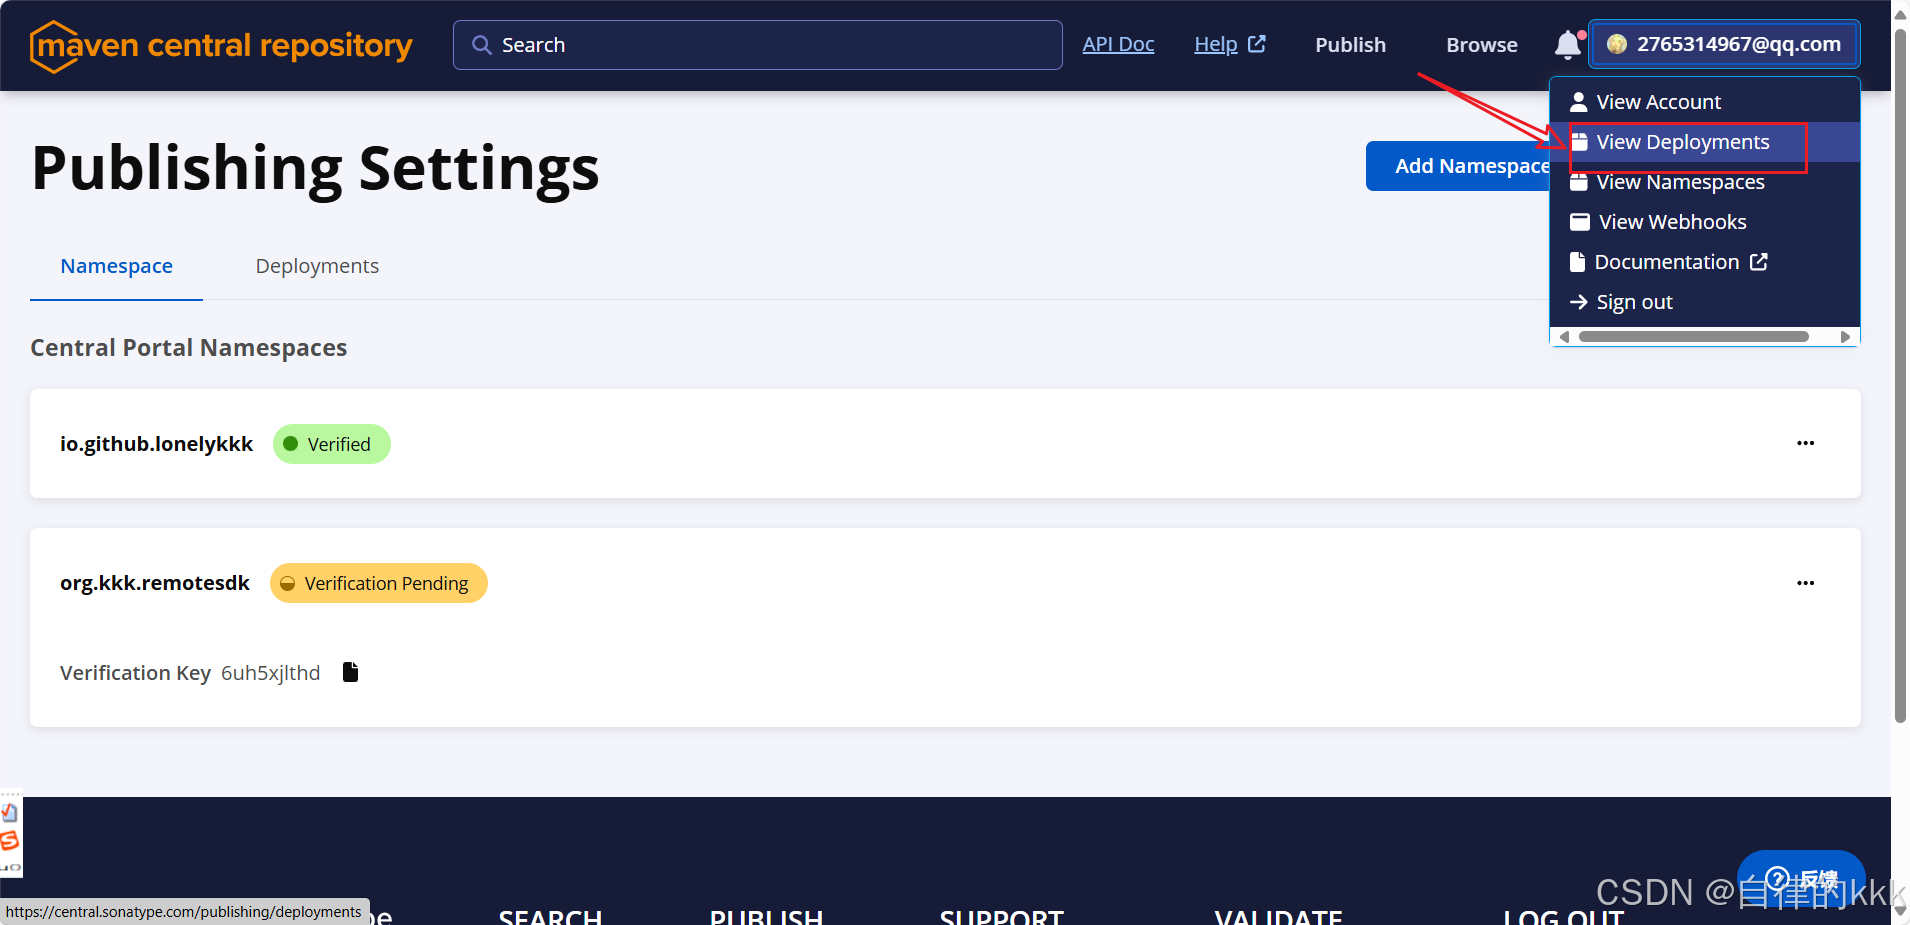Click the Central Portal Namespaces heading
The image size is (1910, 925).
coord(189,348)
